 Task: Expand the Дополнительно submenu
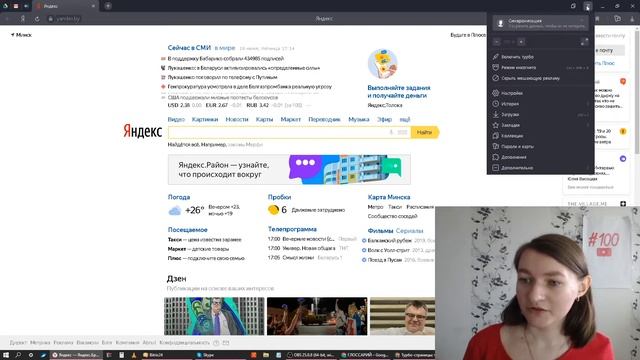540,167
